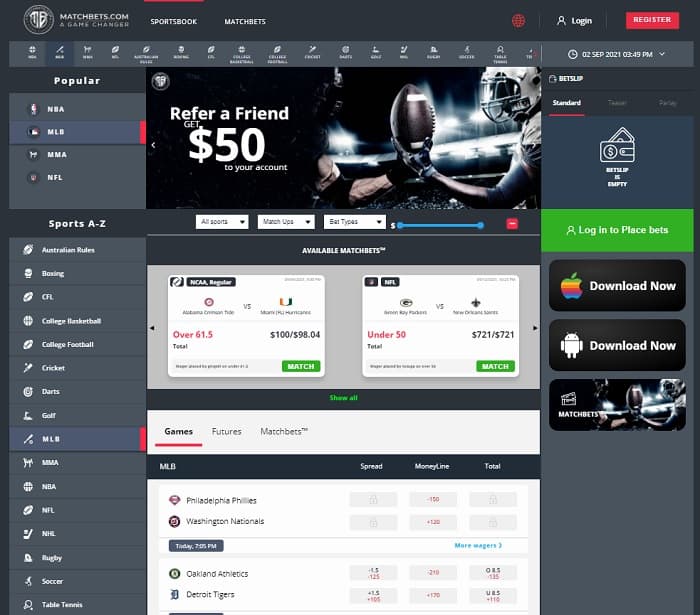Open Darts in Sports A-Z
This screenshot has height=615, width=700.
pyautogui.click(x=77, y=391)
